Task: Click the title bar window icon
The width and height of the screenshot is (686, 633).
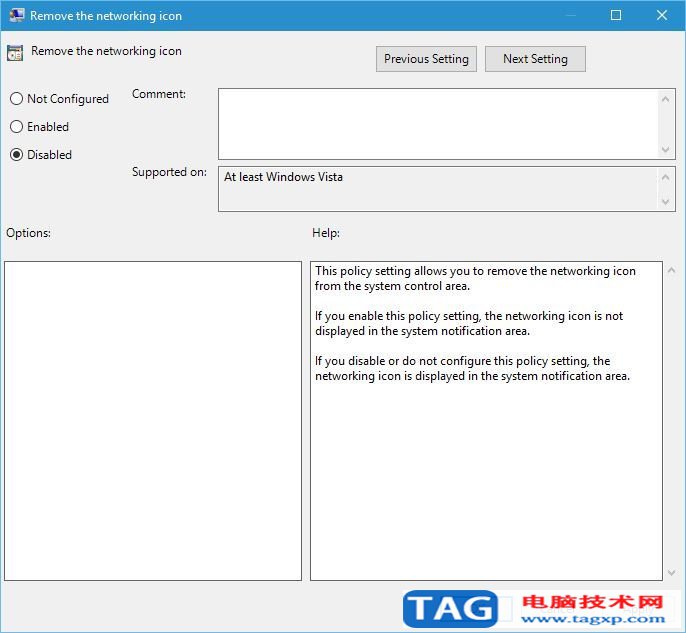Action: point(17,15)
